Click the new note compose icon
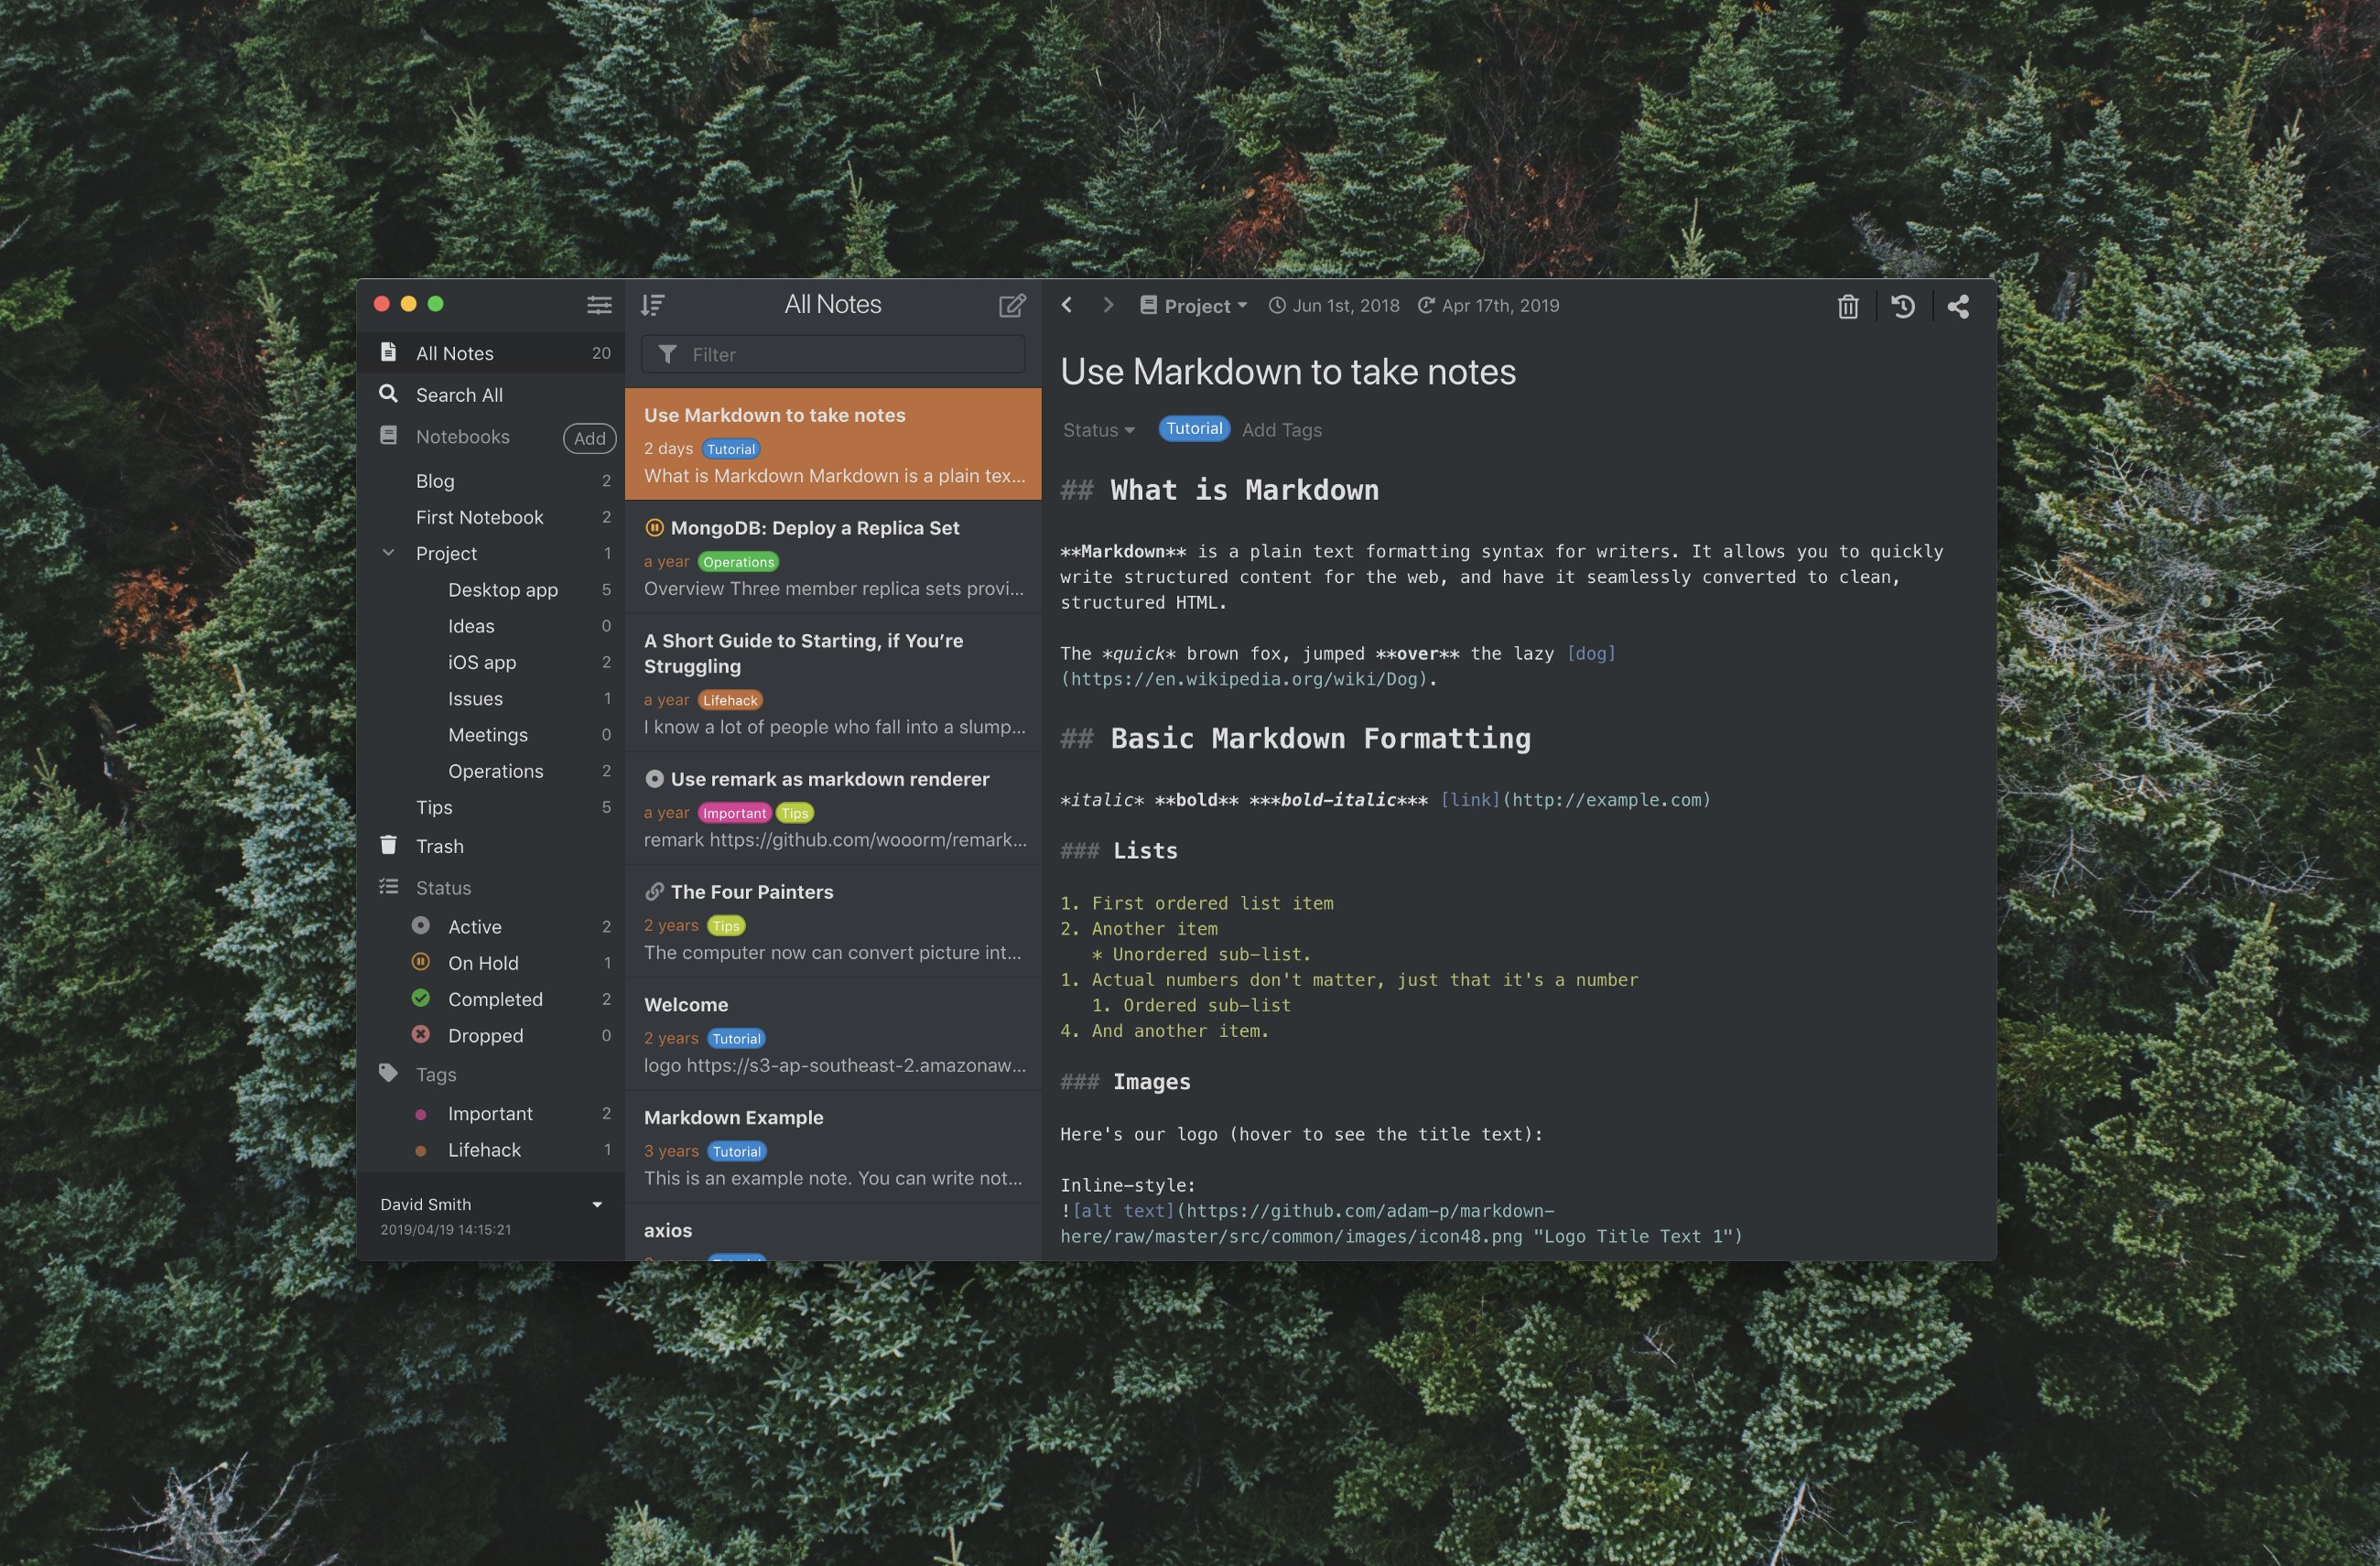The image size is (2380, 1566). tap(1013, 306)
